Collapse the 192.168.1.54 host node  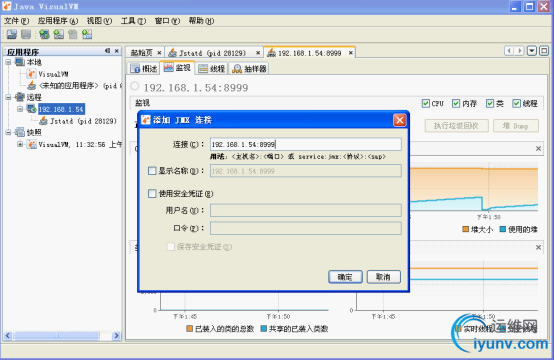20,109
